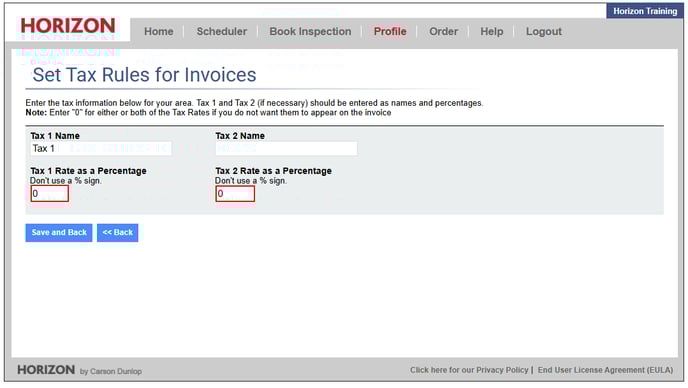Click the Tax 1 Name label

(55, 136)
